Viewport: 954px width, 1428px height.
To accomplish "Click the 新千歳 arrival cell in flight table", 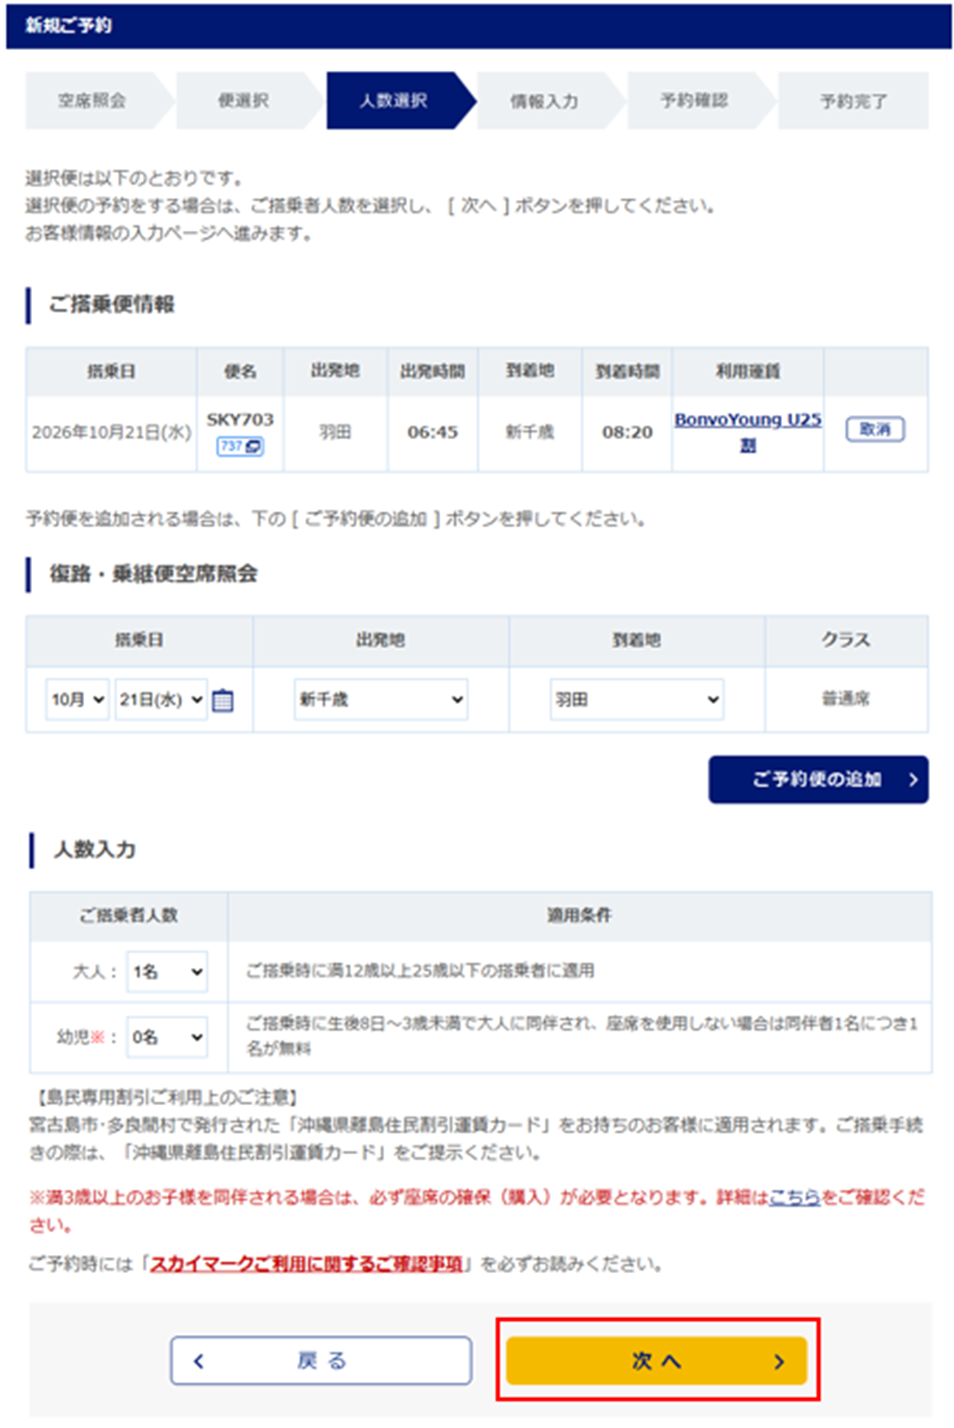I will (x=530, y=432).
